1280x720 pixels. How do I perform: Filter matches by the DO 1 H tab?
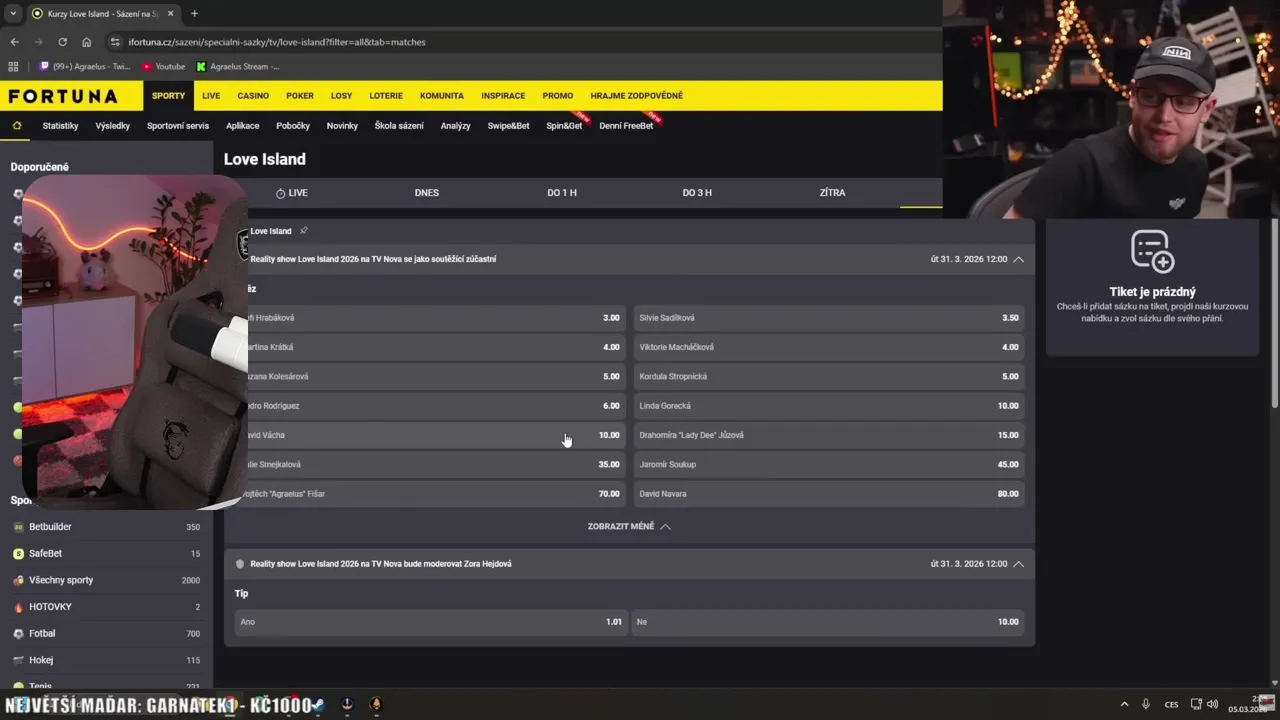click(x=562, y=193)
